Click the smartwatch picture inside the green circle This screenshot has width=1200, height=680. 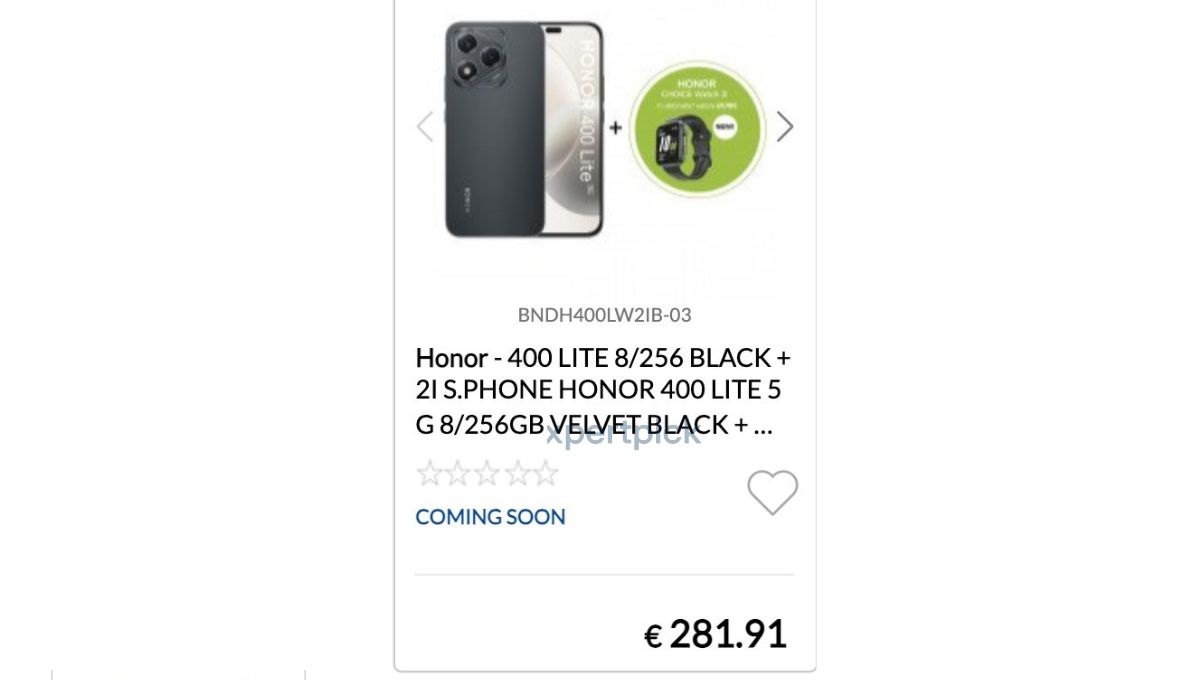pyautogui.click(x=683, y=144)
